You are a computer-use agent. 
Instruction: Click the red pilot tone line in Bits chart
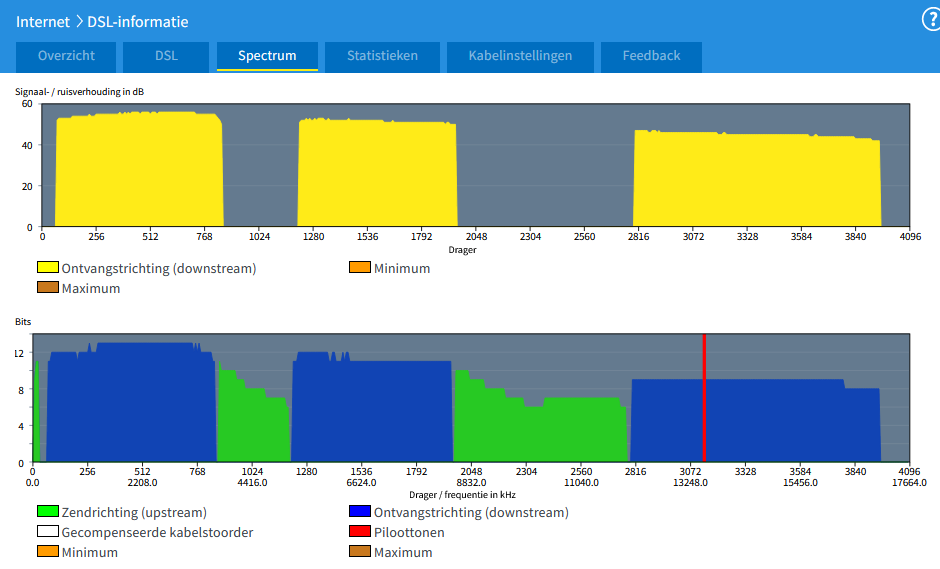click(x=704, y=400)
